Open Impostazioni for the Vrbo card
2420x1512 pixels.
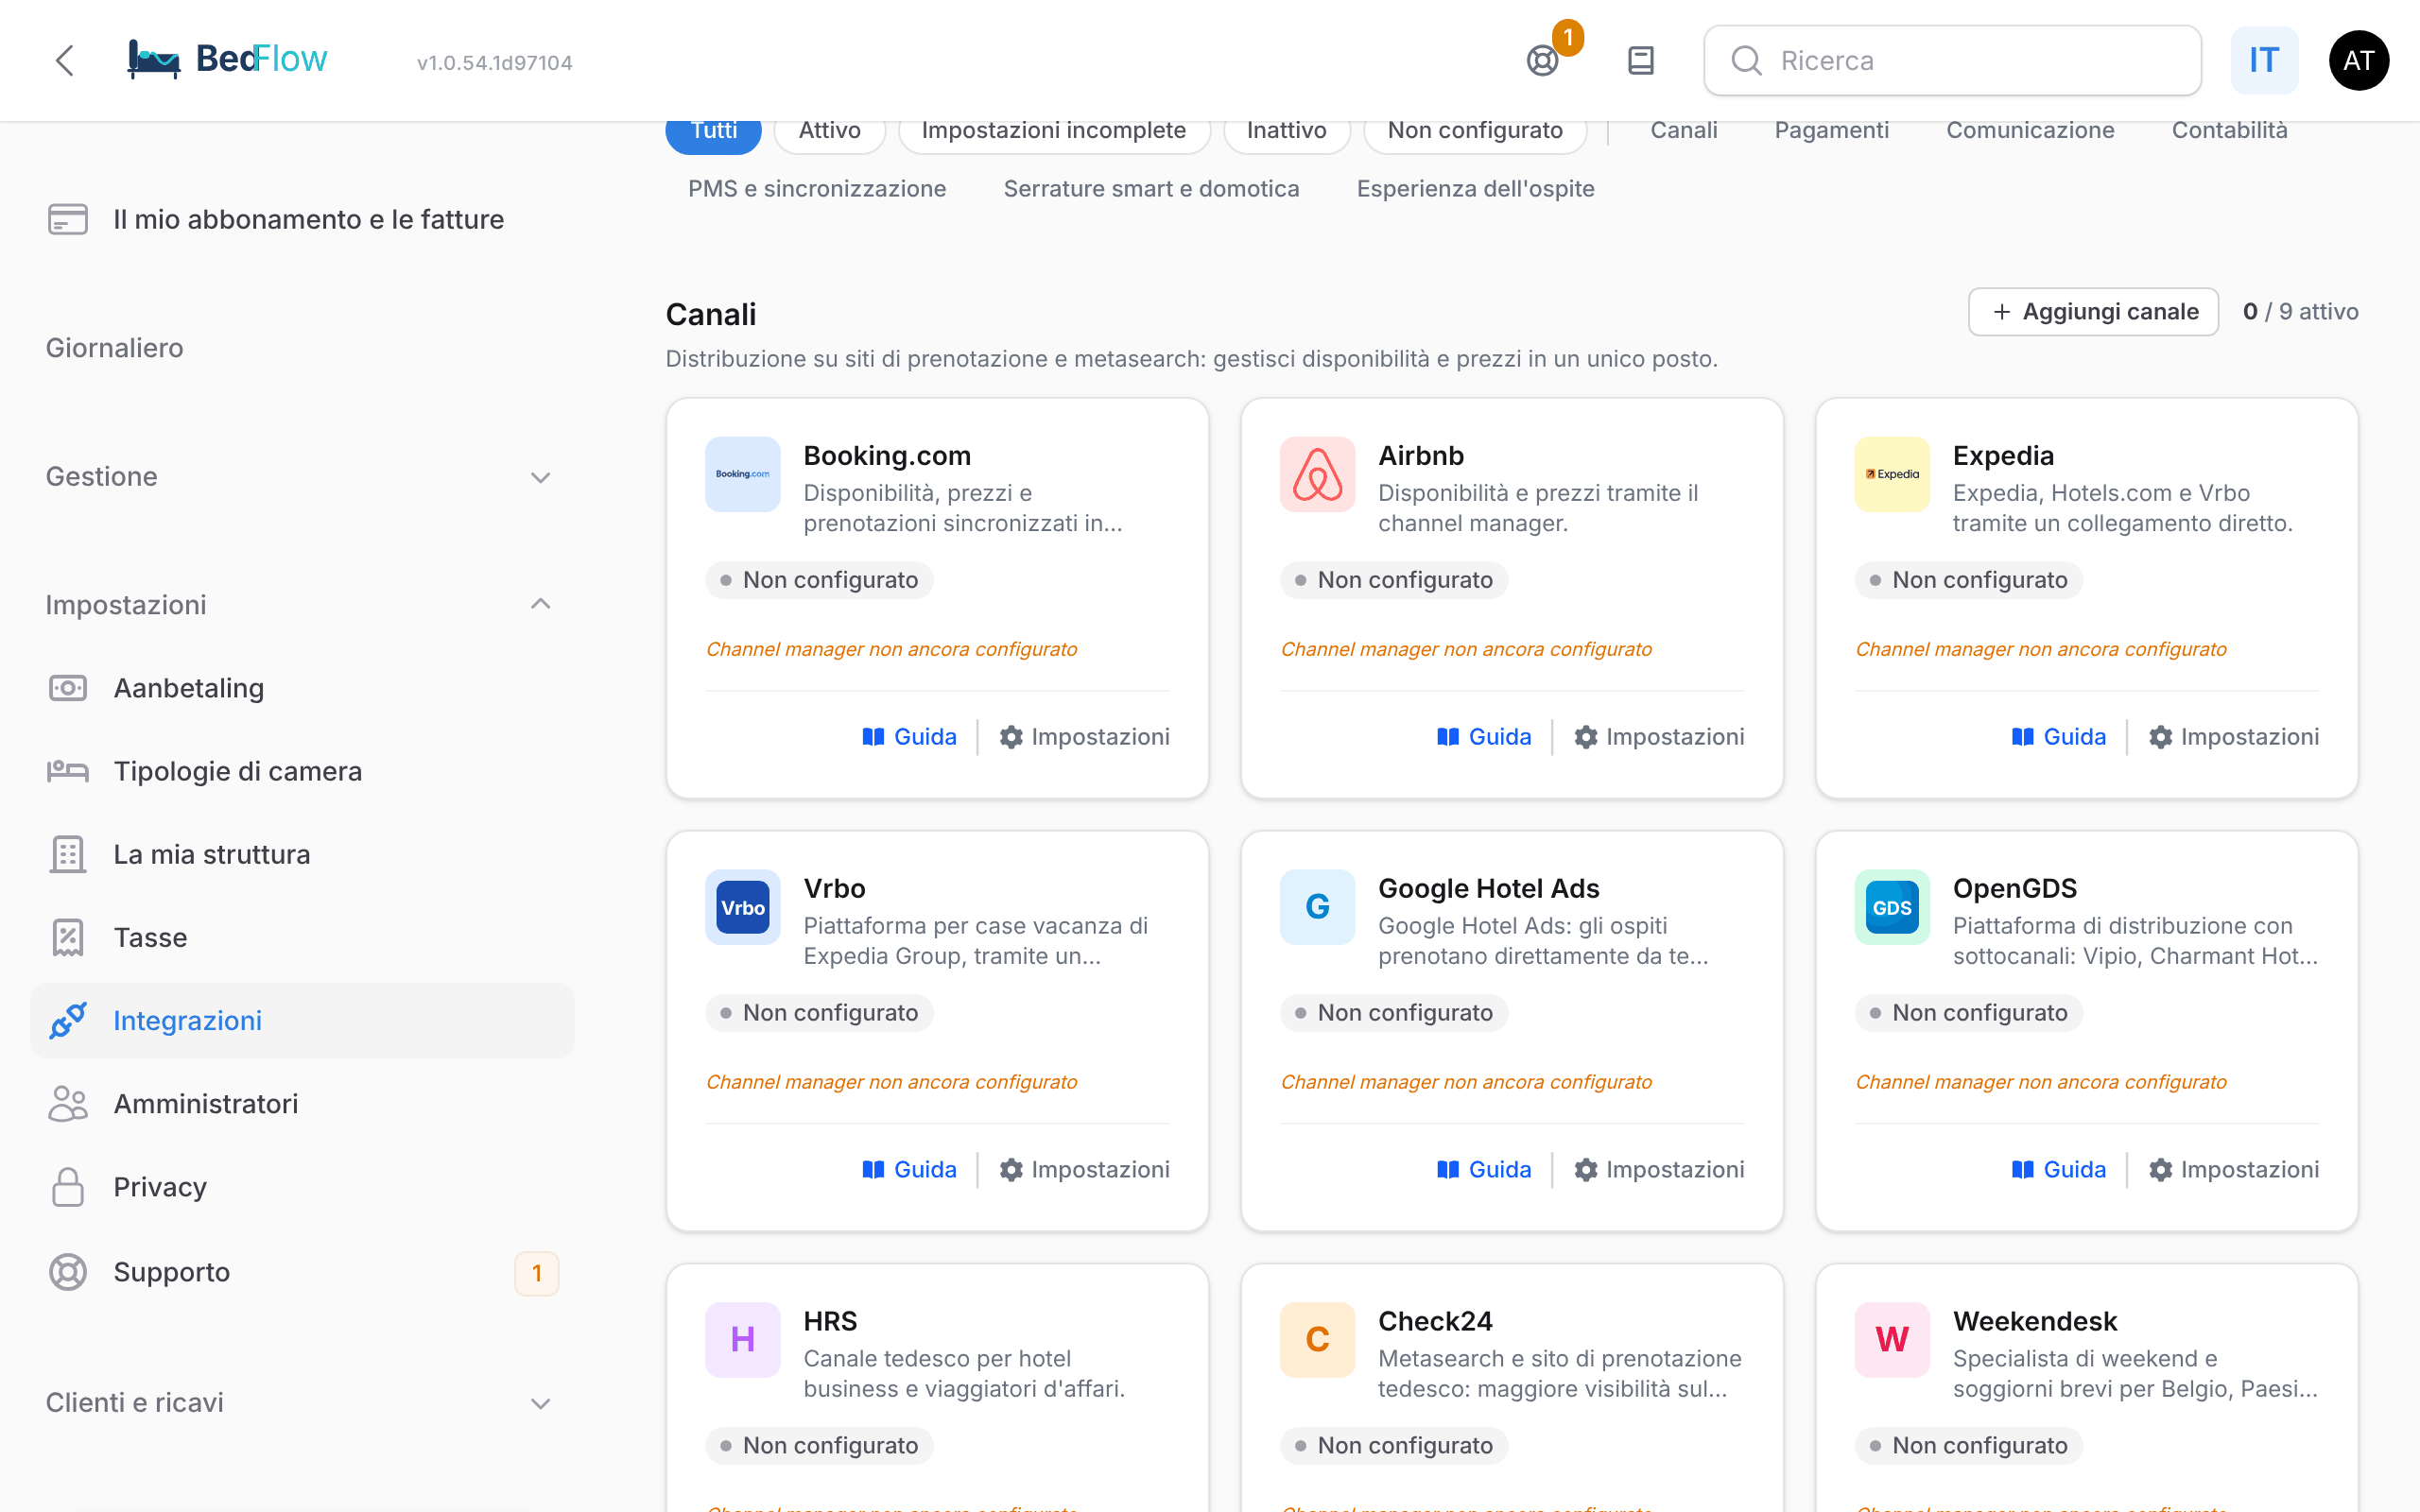[x=1084, y=1170]
